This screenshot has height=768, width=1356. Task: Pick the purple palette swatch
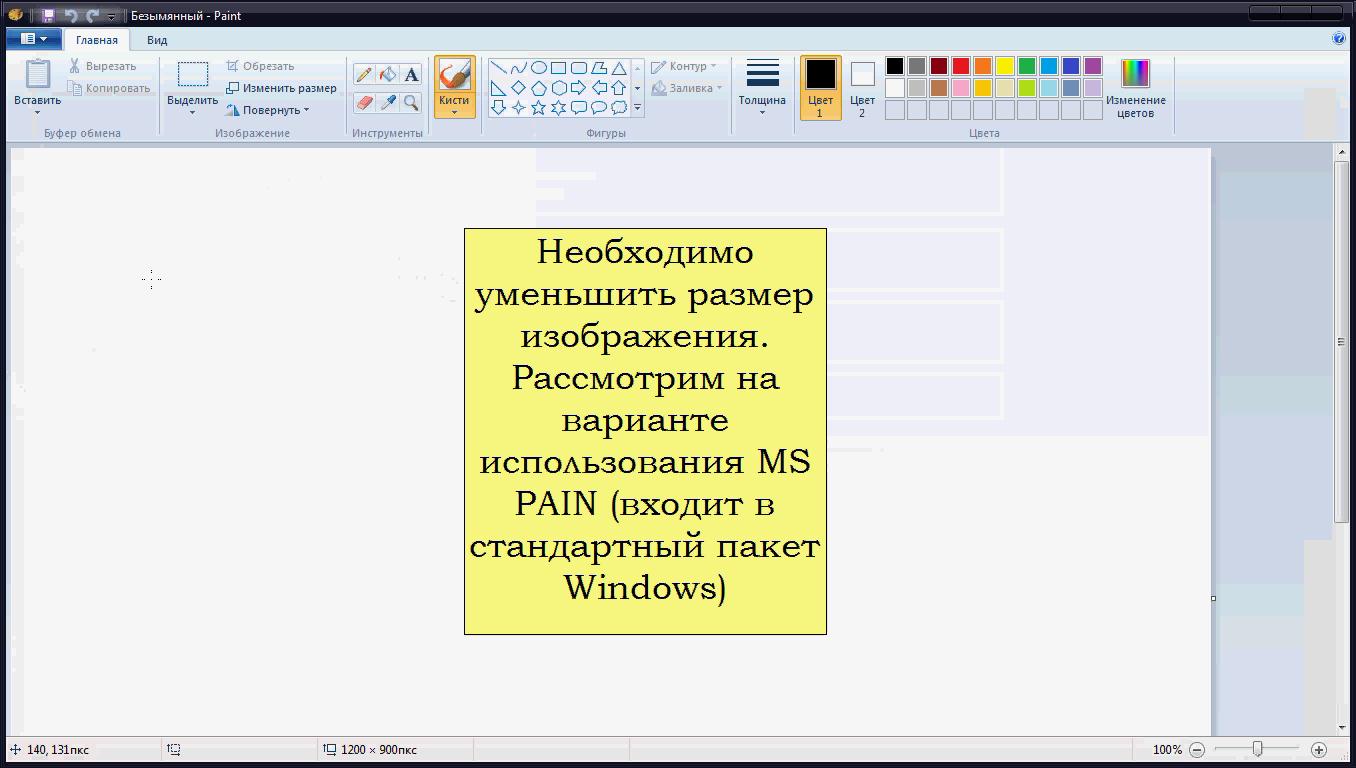1093,66
